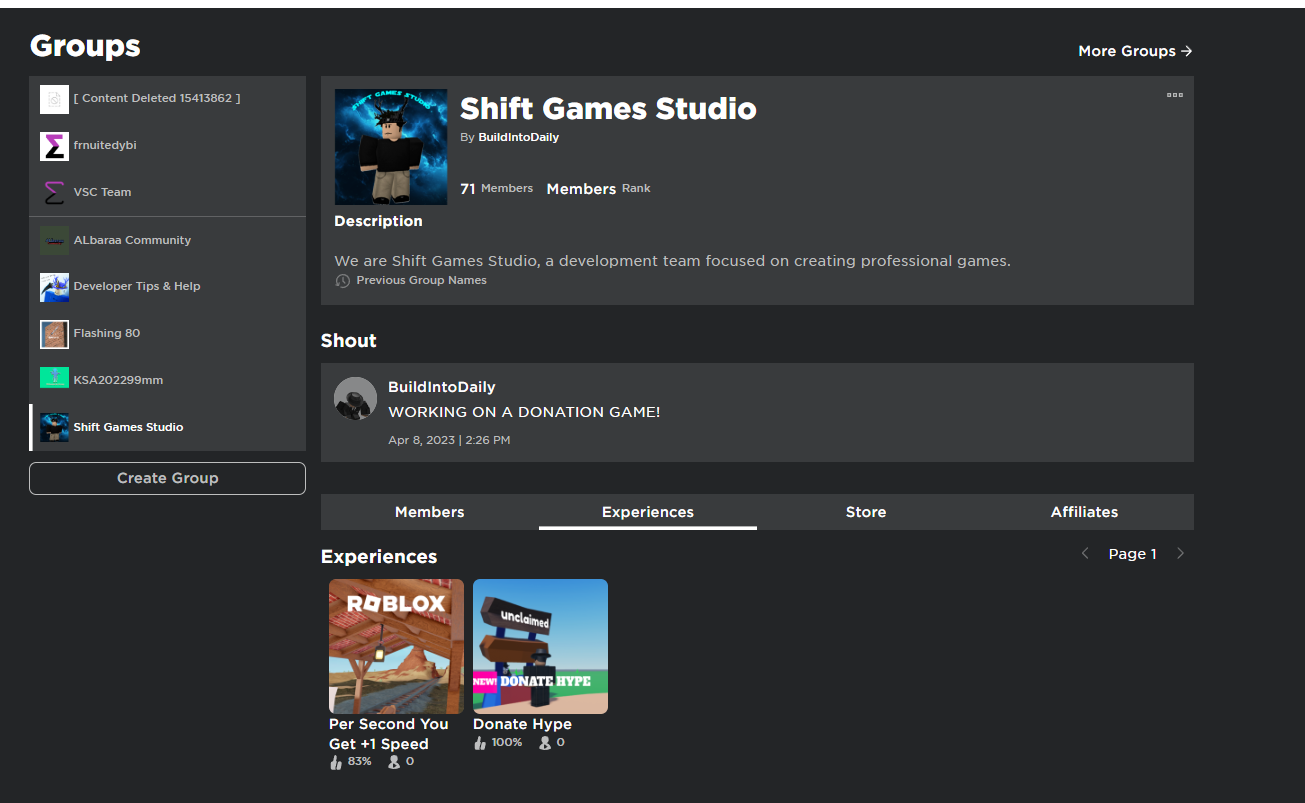
Task: Open Per Second You Get +1 Speed thumbnail
Action: pyautogui.click(x=396, y=646)
